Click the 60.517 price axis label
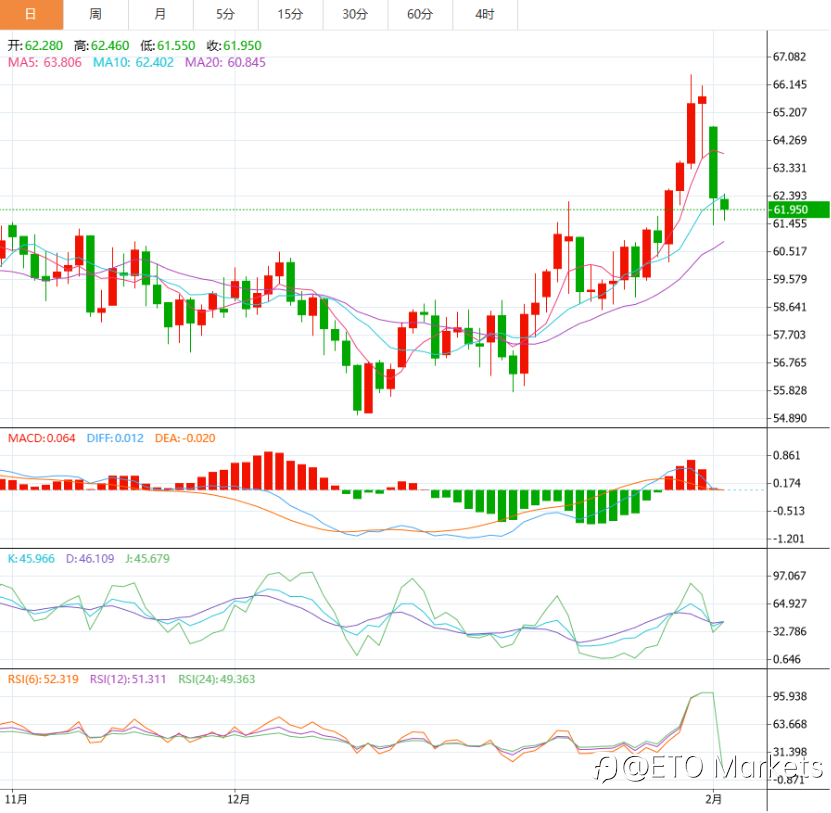Viewport: 831px width, 813px height. 790,252
